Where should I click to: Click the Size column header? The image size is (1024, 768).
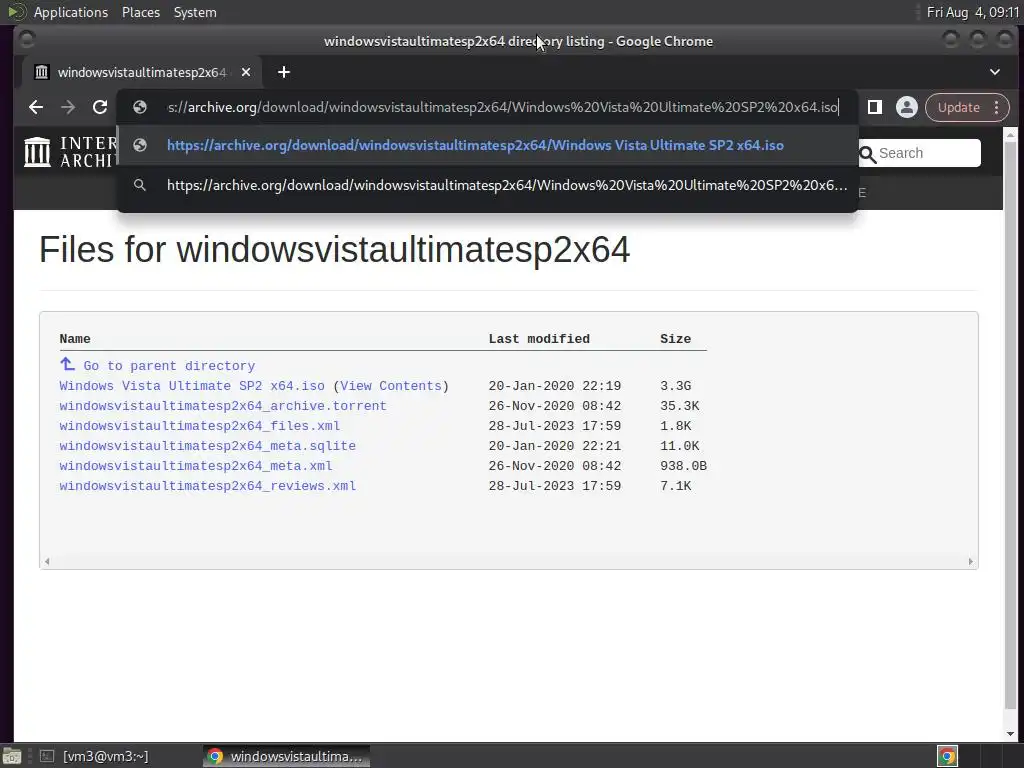tap(675, 339)
